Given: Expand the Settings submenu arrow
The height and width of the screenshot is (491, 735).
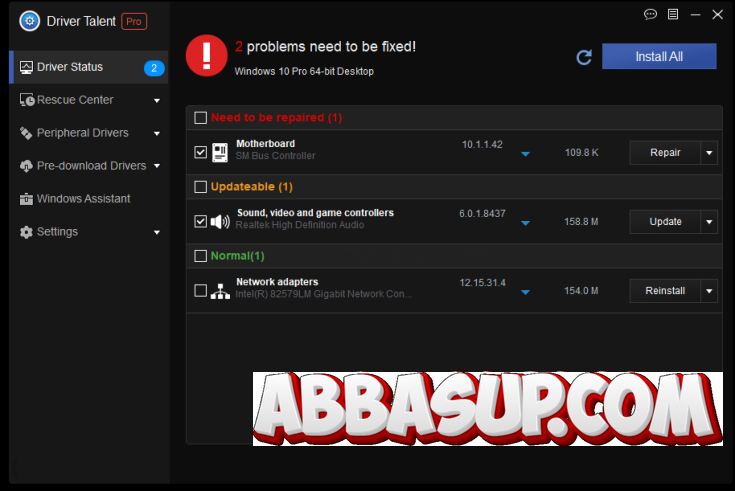Looking at the screenshot, I should pos(157,233).
